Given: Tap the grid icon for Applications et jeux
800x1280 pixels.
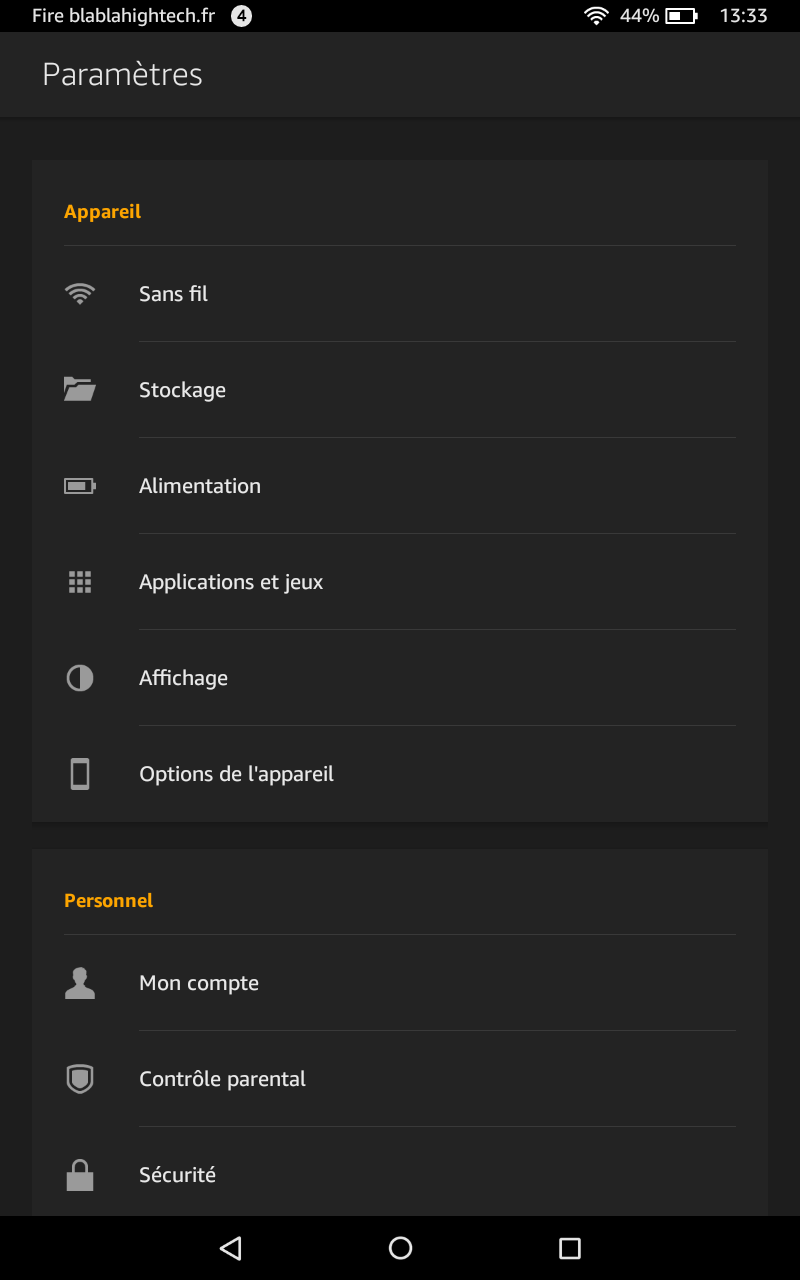Looking at the screenshot, I should [x=80, y=582].
